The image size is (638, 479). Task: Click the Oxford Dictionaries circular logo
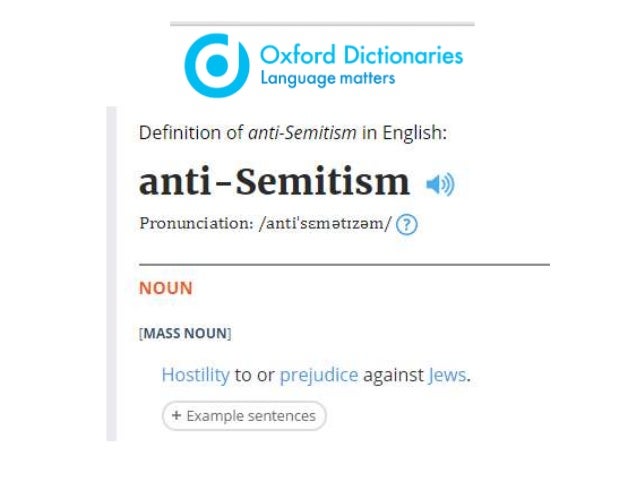(216, 65)
